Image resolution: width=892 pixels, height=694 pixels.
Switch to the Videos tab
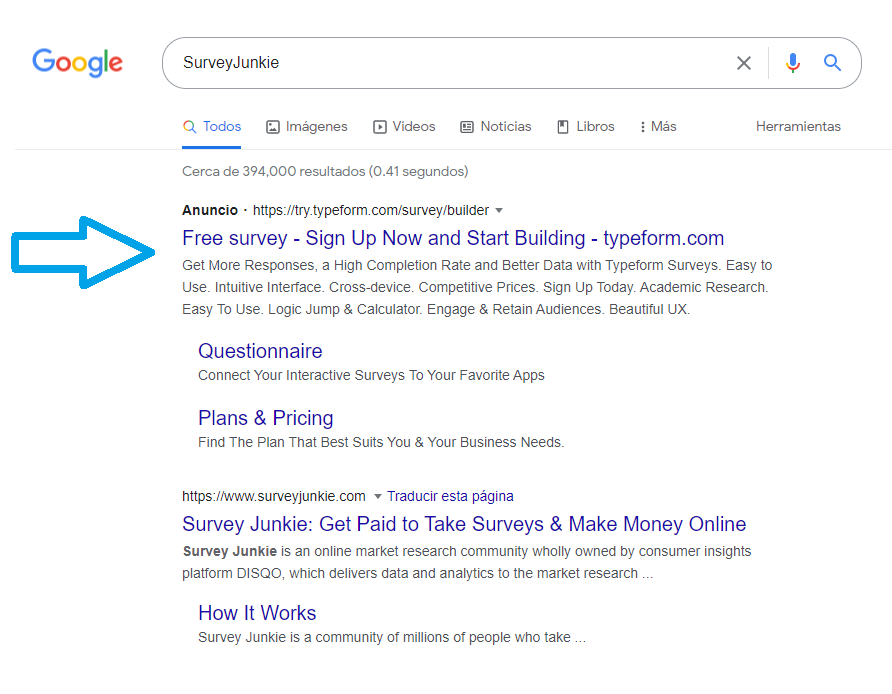click(404, 126)
